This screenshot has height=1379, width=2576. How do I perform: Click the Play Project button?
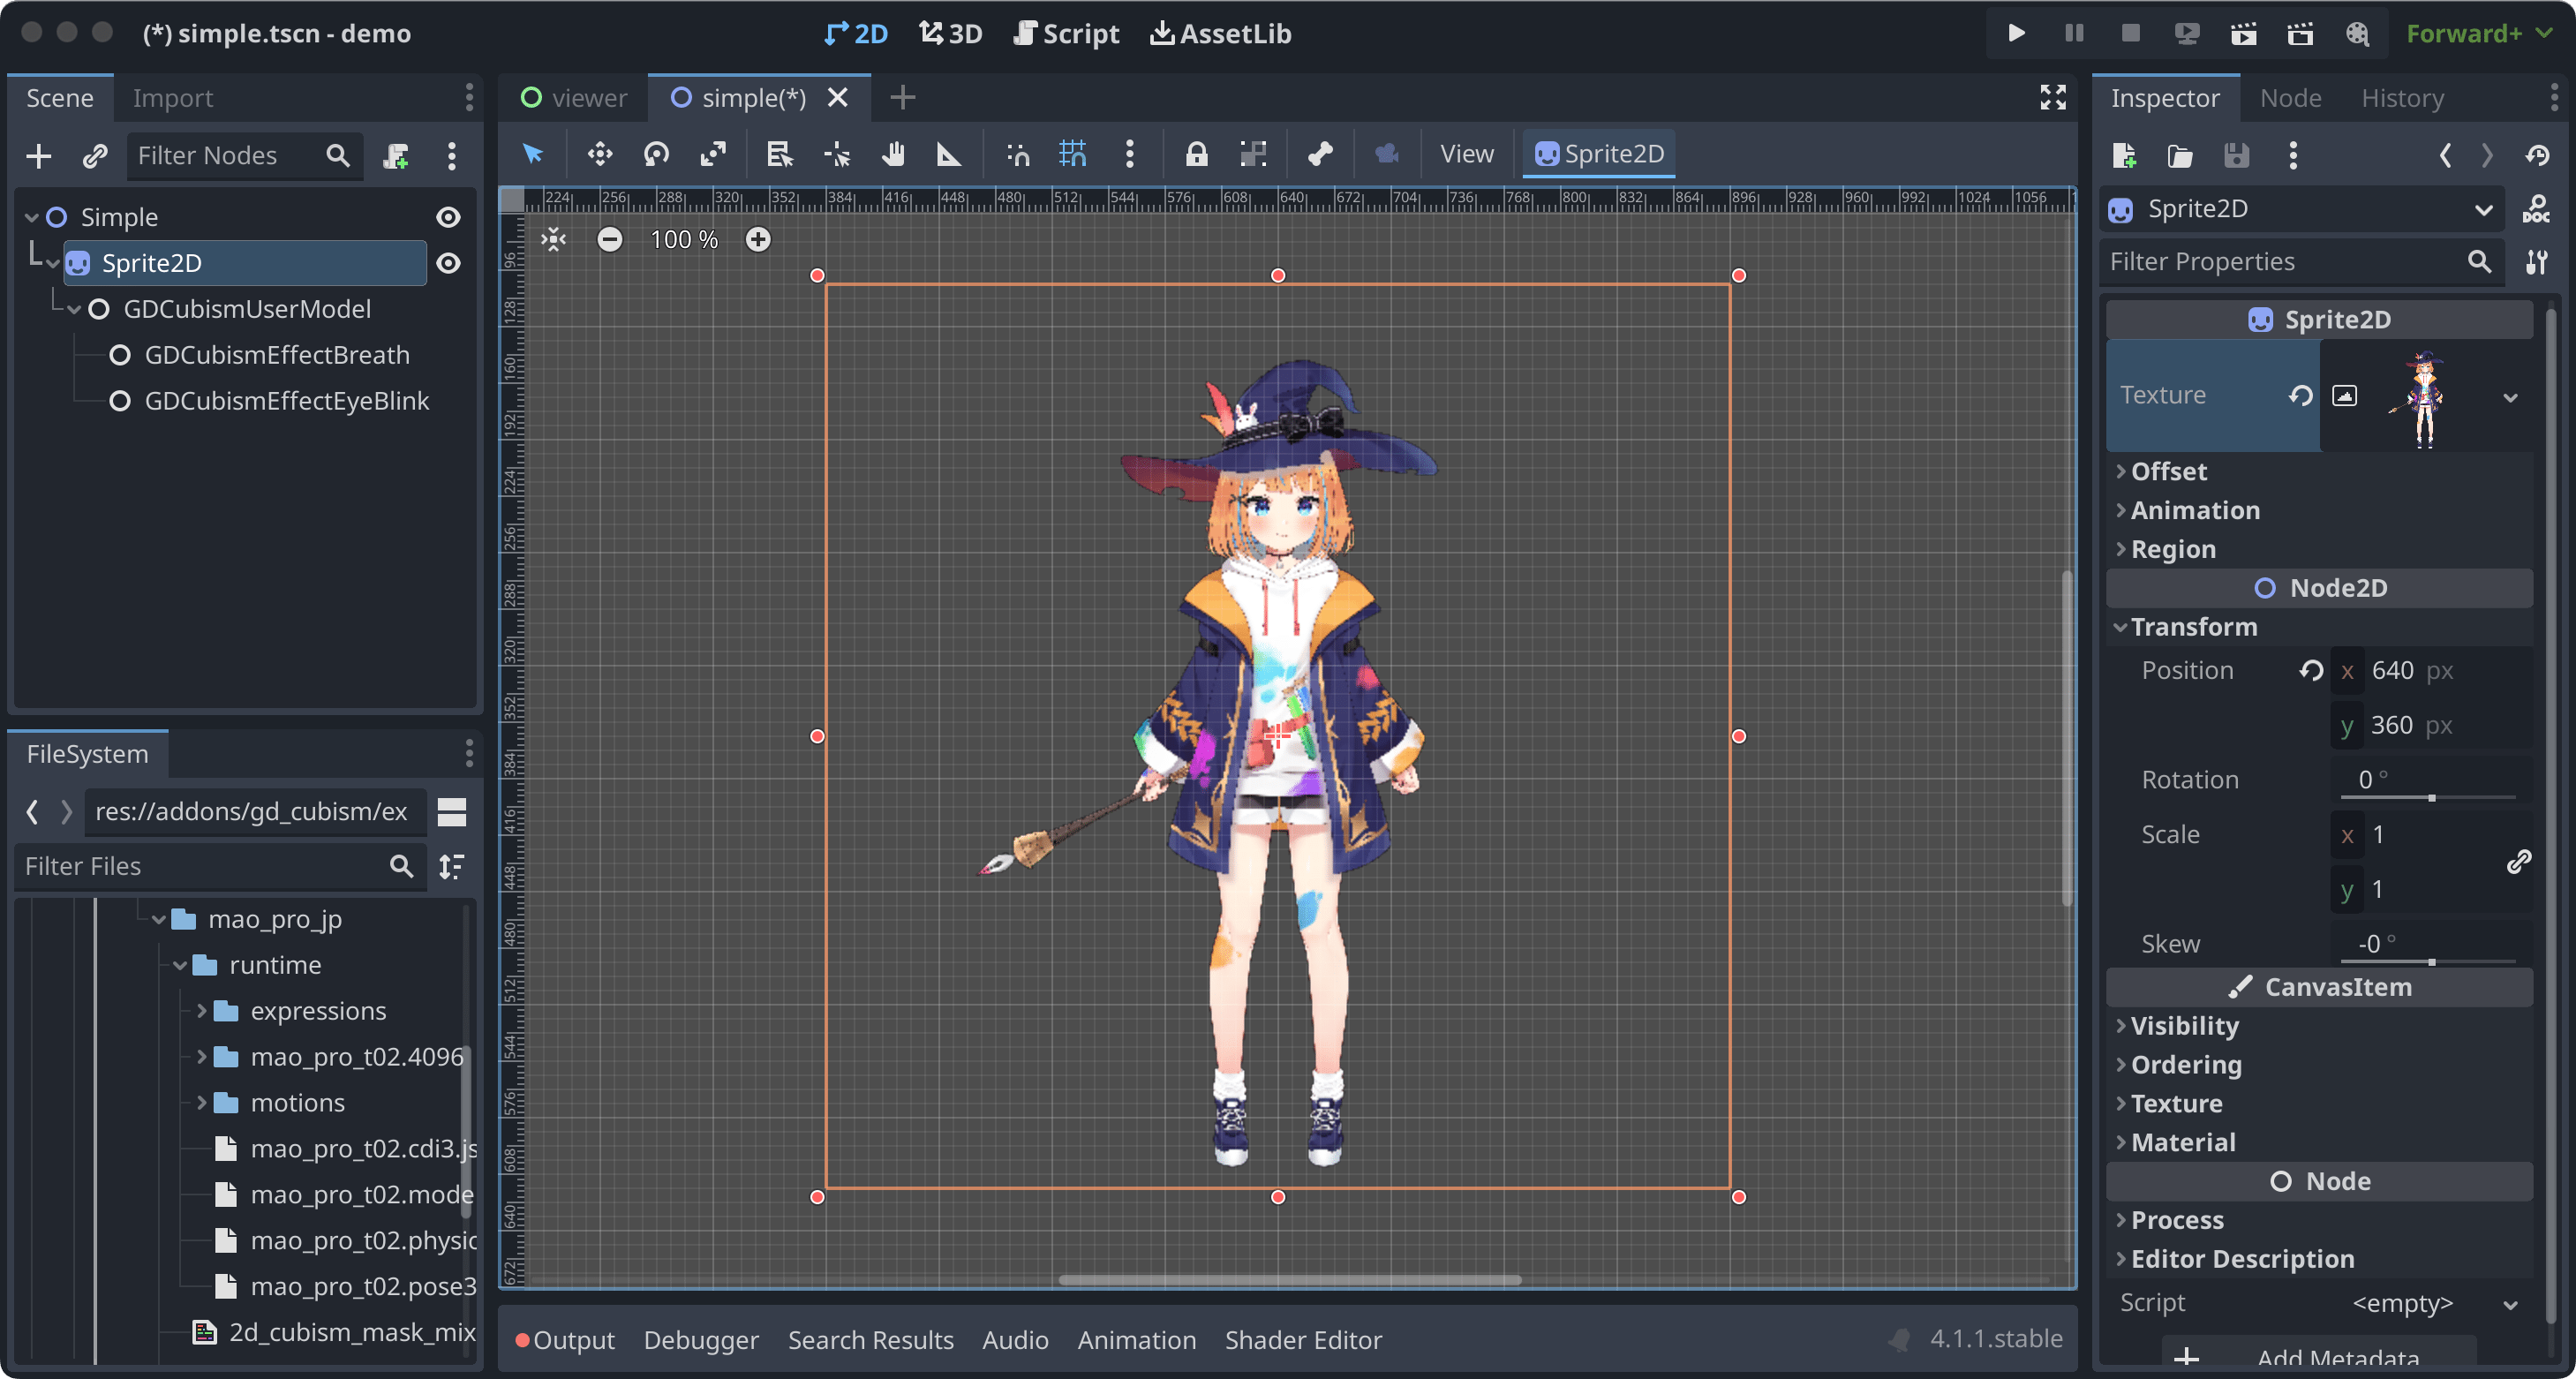[2016, 34]
